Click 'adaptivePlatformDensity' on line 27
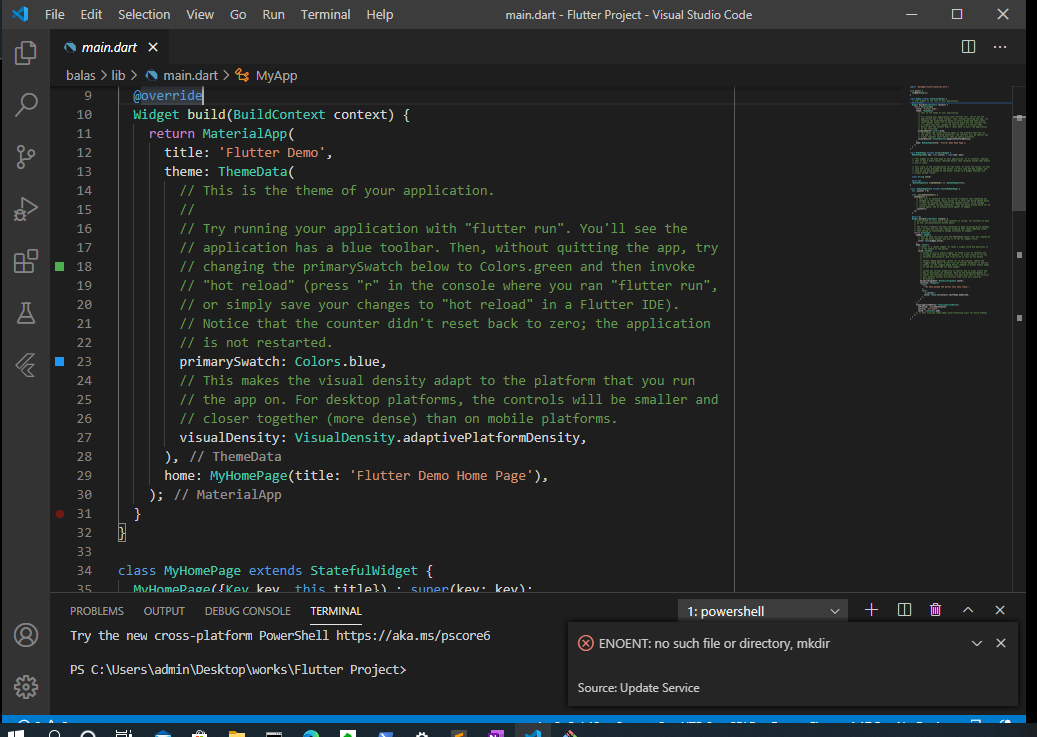This screenshot has width=1037, height=737. tap(491, 438)
